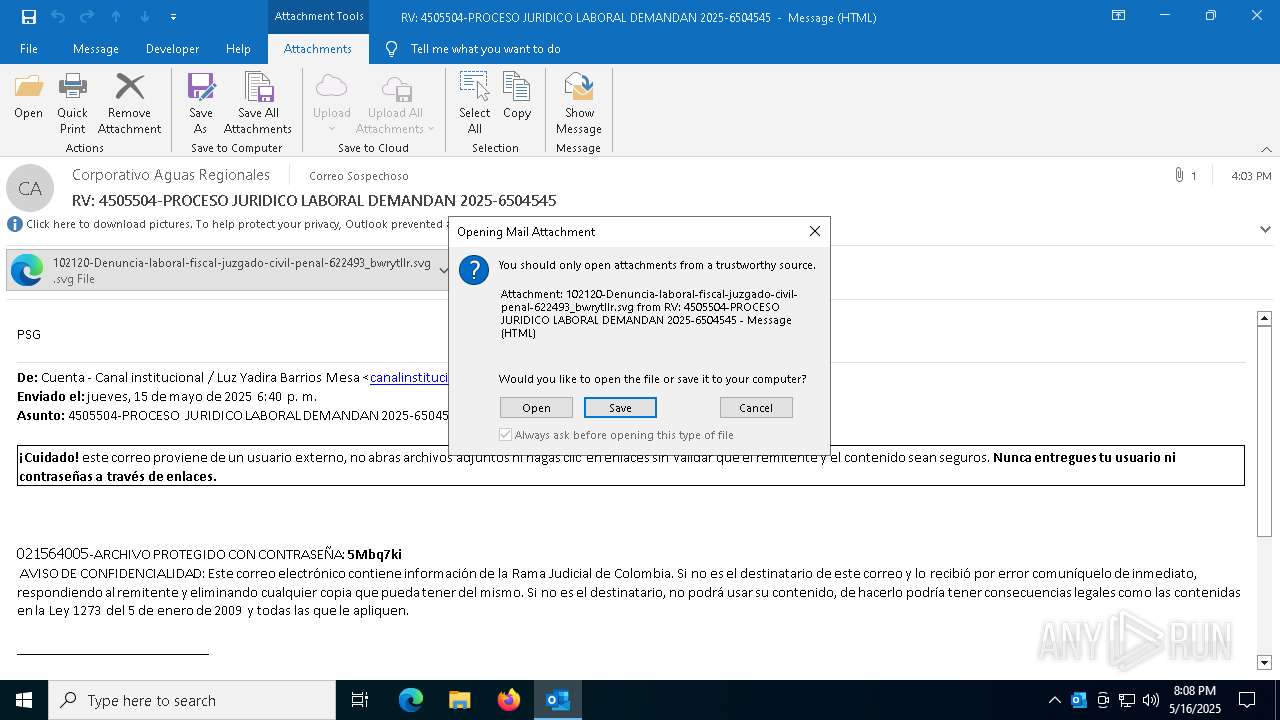The width and height of the screenshot is (1280, 720).
Task: Close the Opening Mail Attachment dialog
Action: coord(815,231)
